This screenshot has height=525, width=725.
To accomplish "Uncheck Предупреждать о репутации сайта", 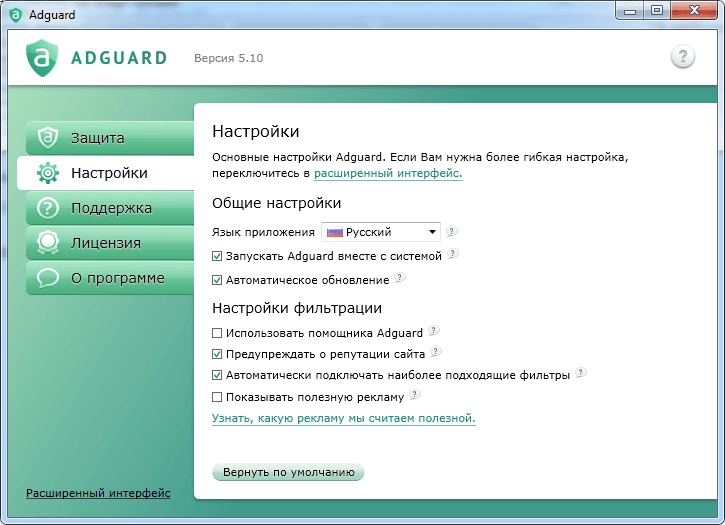I will pos(217,354).
